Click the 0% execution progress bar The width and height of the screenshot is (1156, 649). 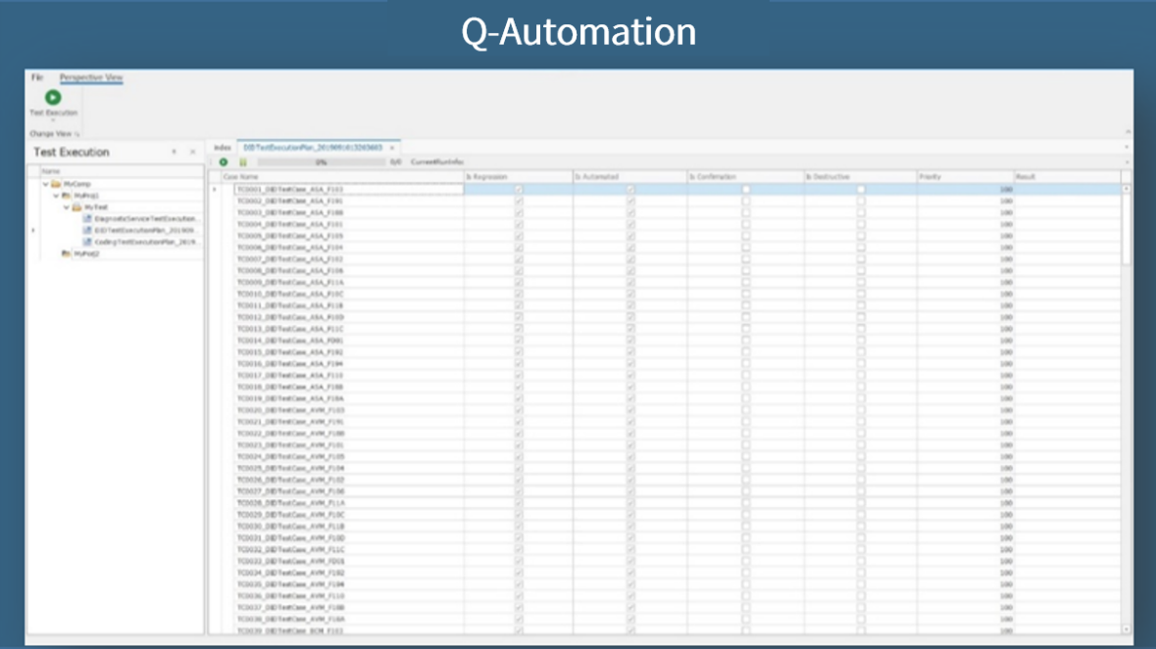pos(321,162)
